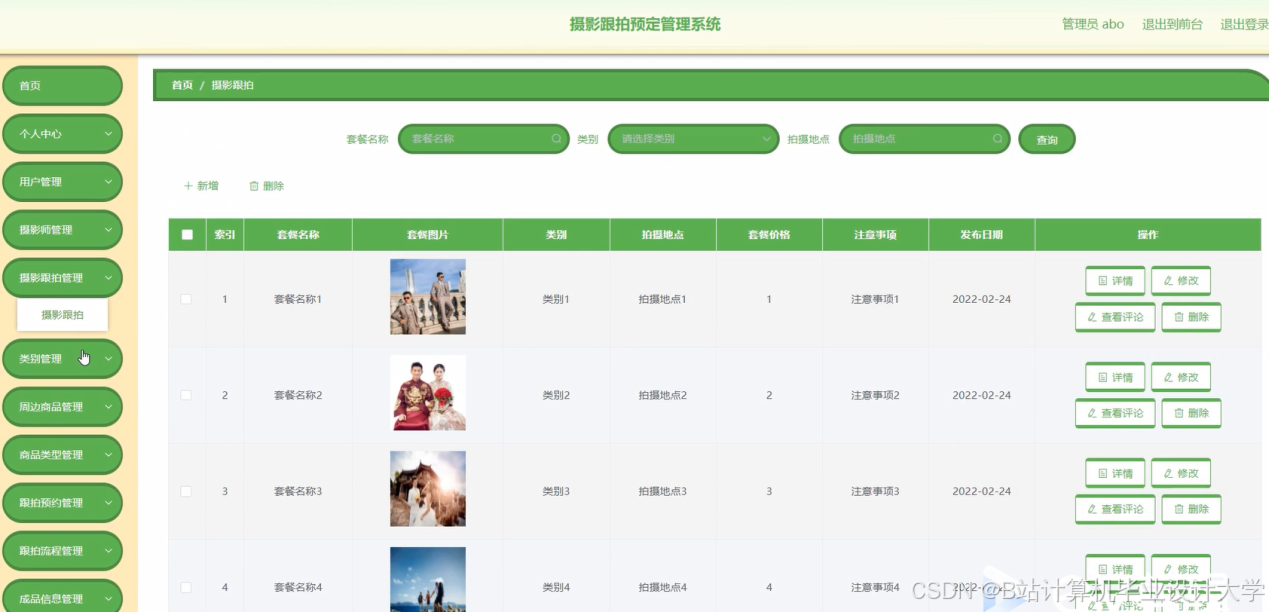The width and height of the screenshot is (1269, 612).
Task: Click 删除 for 套餐名称1 row
Action: [x=1191, y=317]
